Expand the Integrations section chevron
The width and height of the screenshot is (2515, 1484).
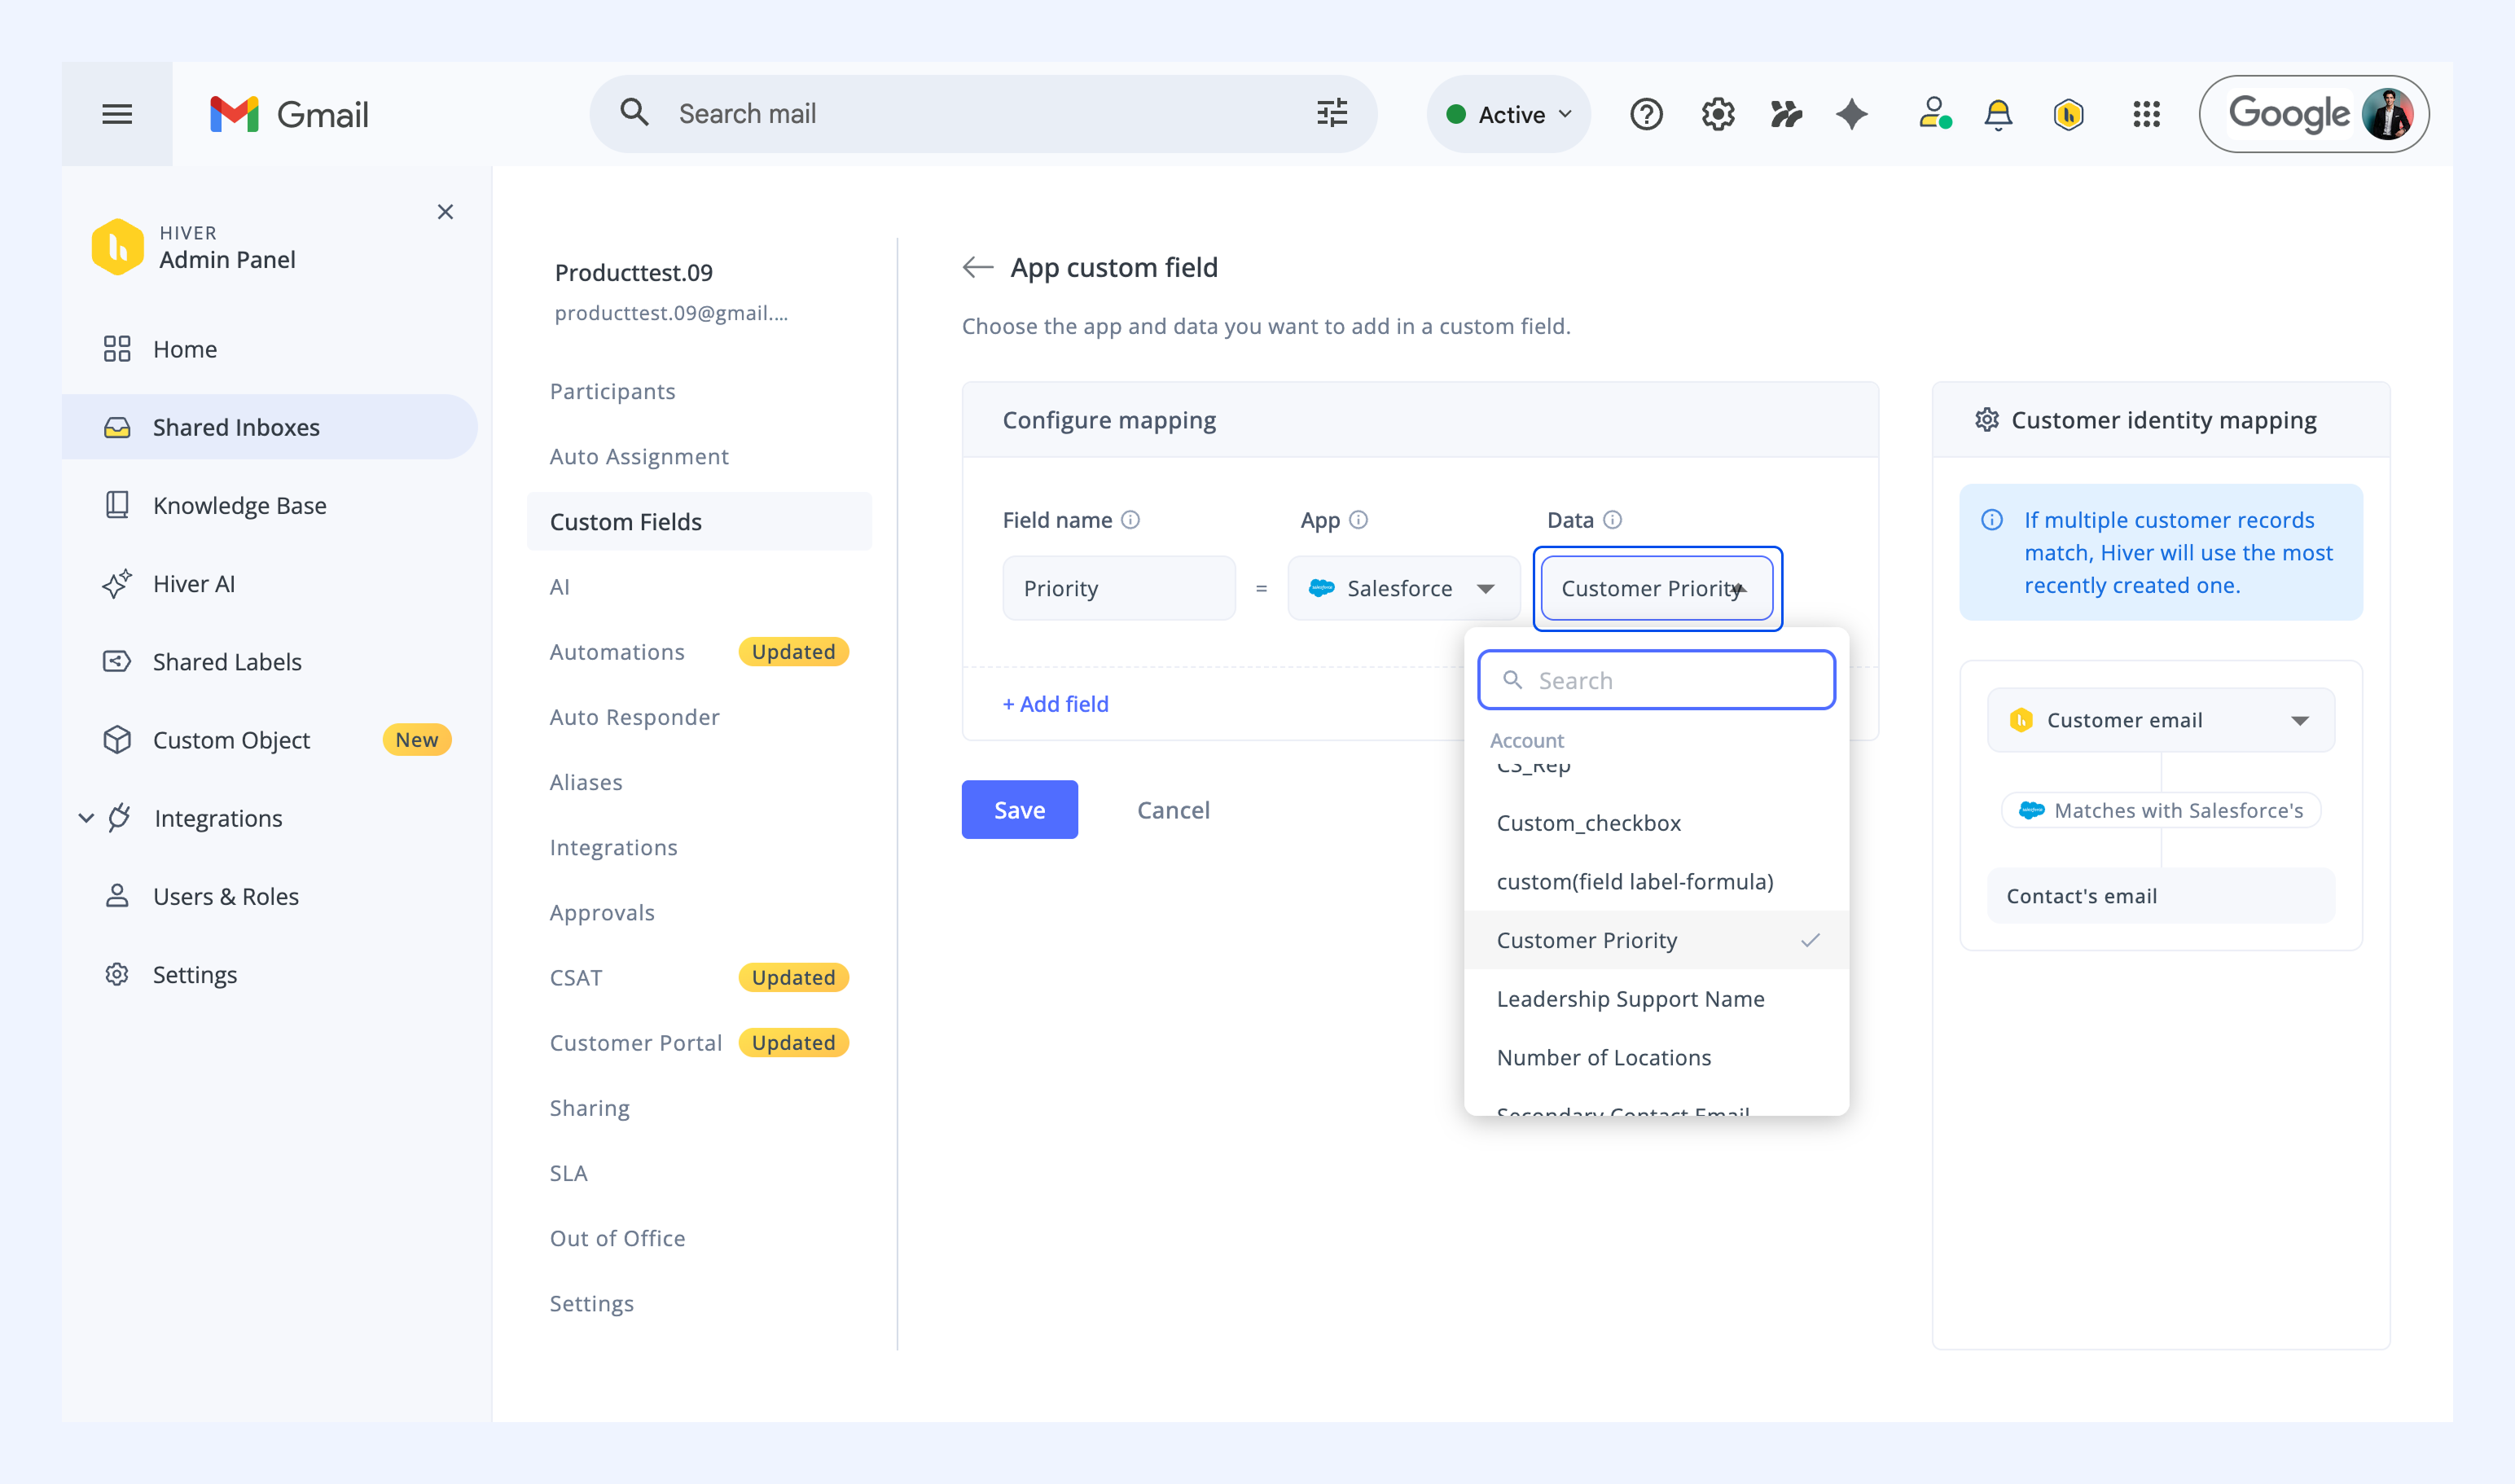86,818
